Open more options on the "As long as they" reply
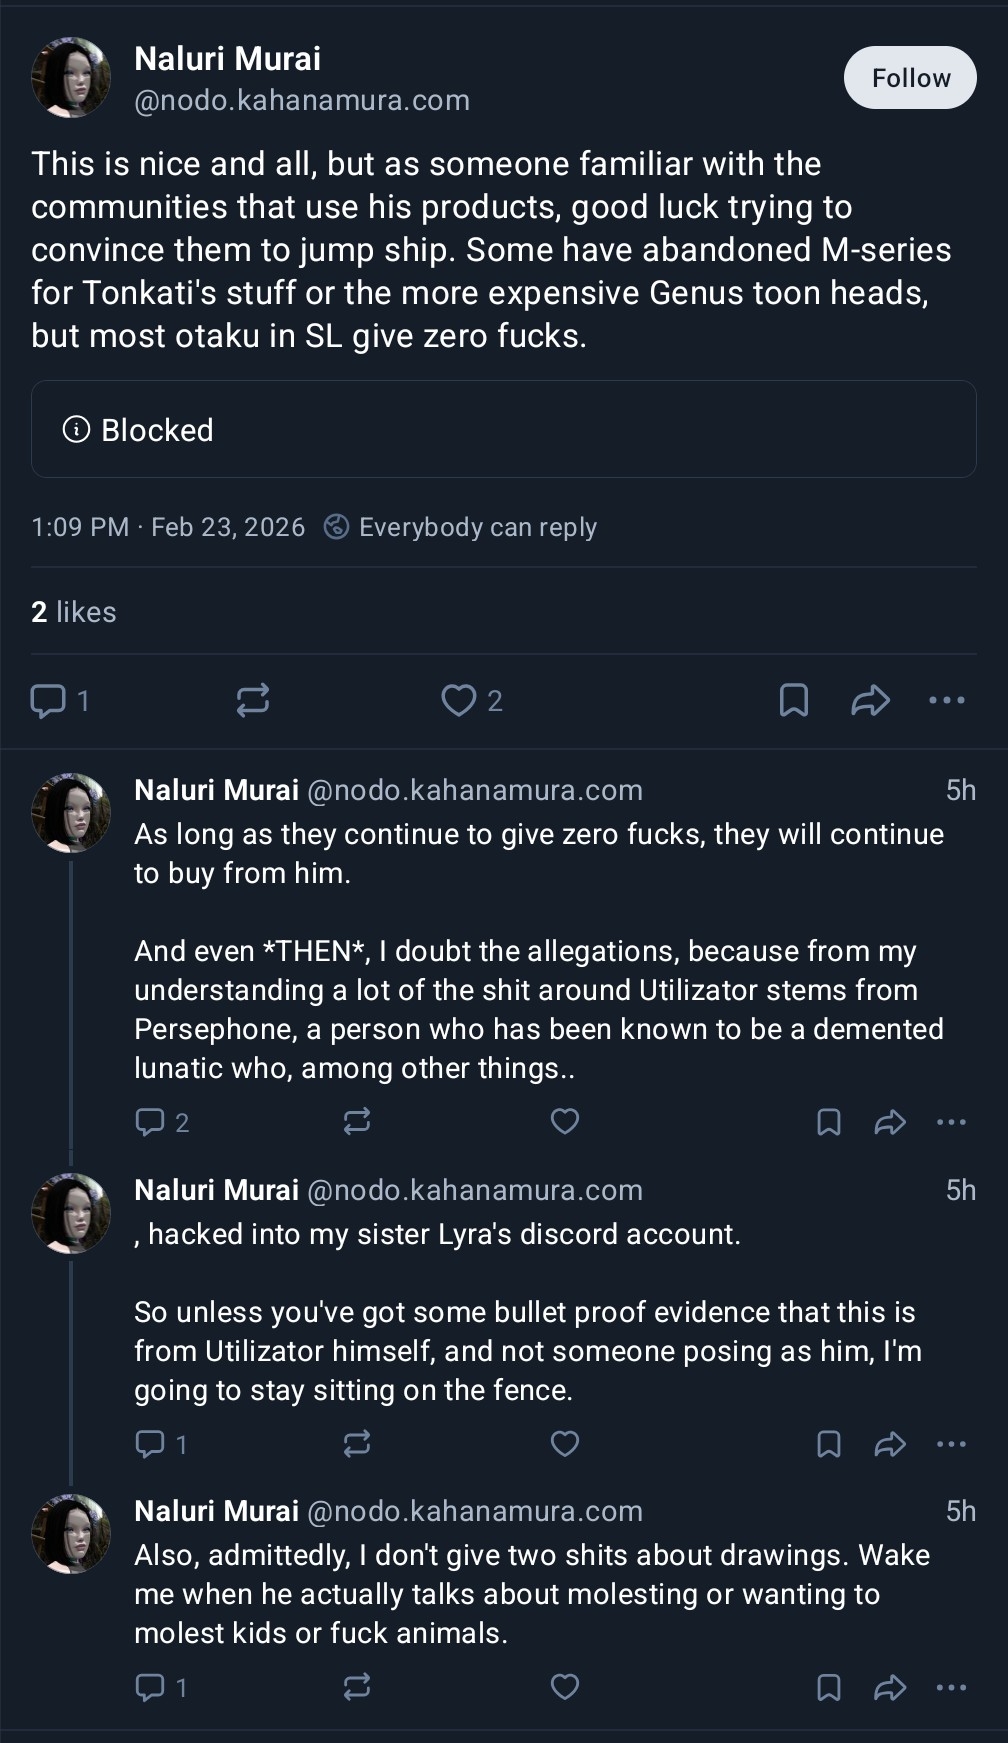Image resolution: width=1008 pixels, height=1743 pixels. point(951,1122)
